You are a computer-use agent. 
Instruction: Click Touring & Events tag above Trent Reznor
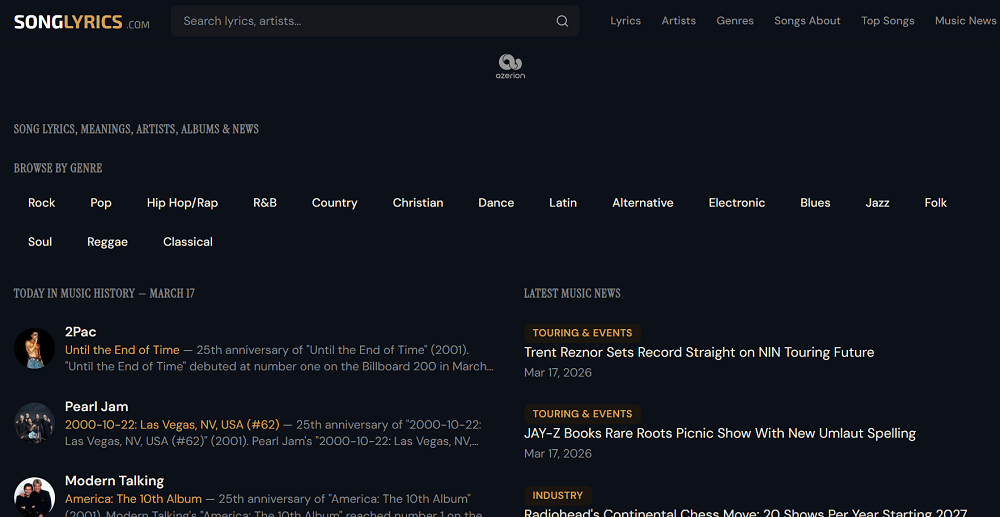(582, 333)
